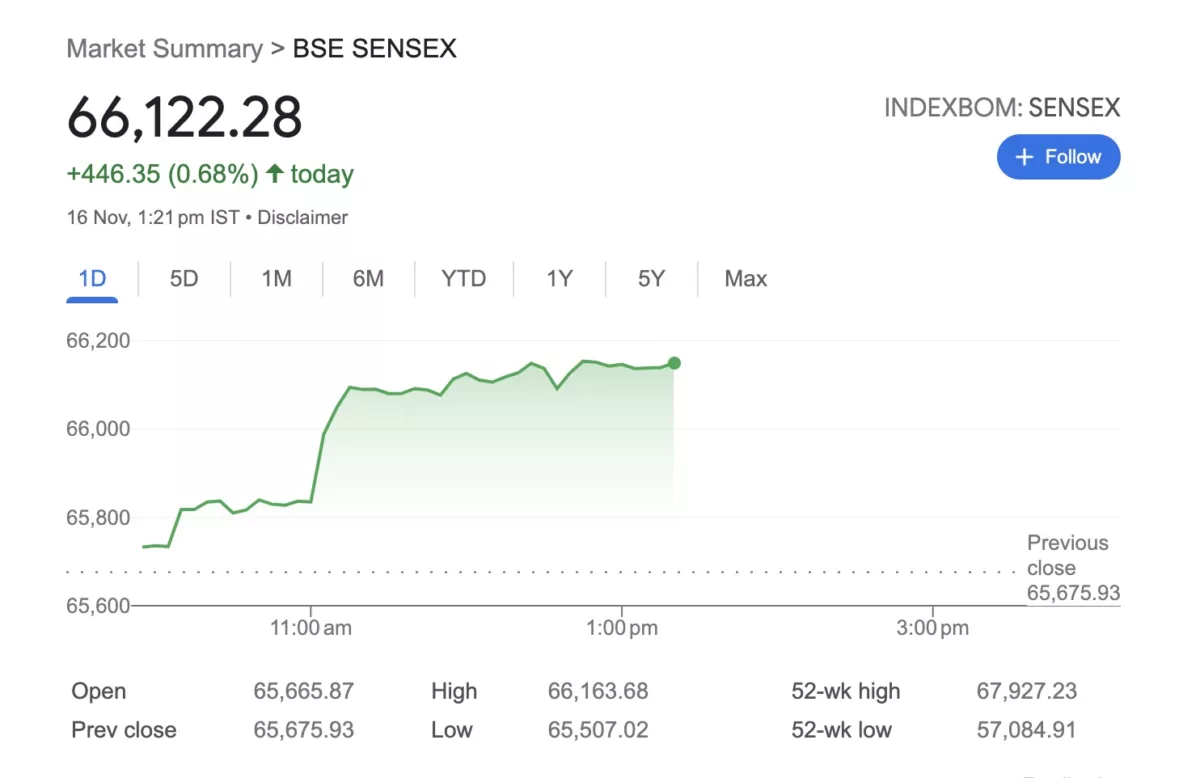Viewport: 1200px width, 778px height.
Task: Click the 66,122.28 index value
Action: pyautogui.click(x=184, y=118)
